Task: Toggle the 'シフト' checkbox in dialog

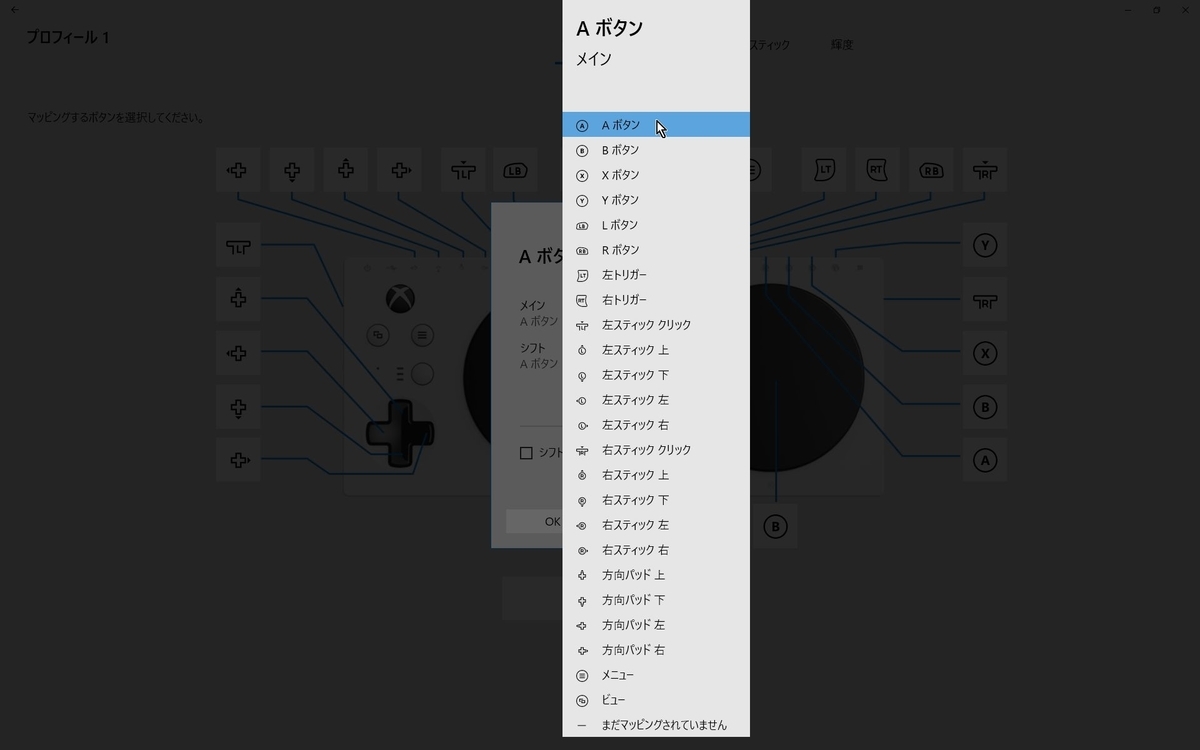Action: coord(526,453)
